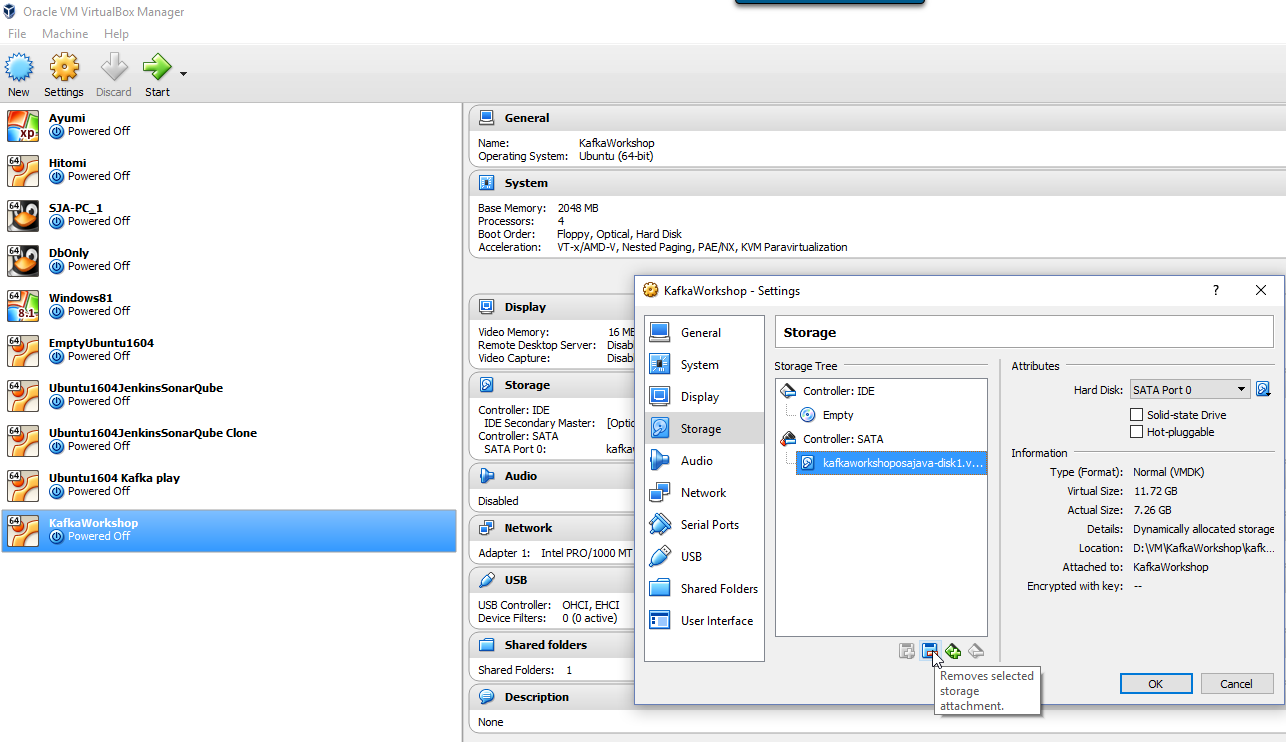Enable the Solid-state Drive checkbox
Screen dimensions: 1286x742
[1137, 415]
